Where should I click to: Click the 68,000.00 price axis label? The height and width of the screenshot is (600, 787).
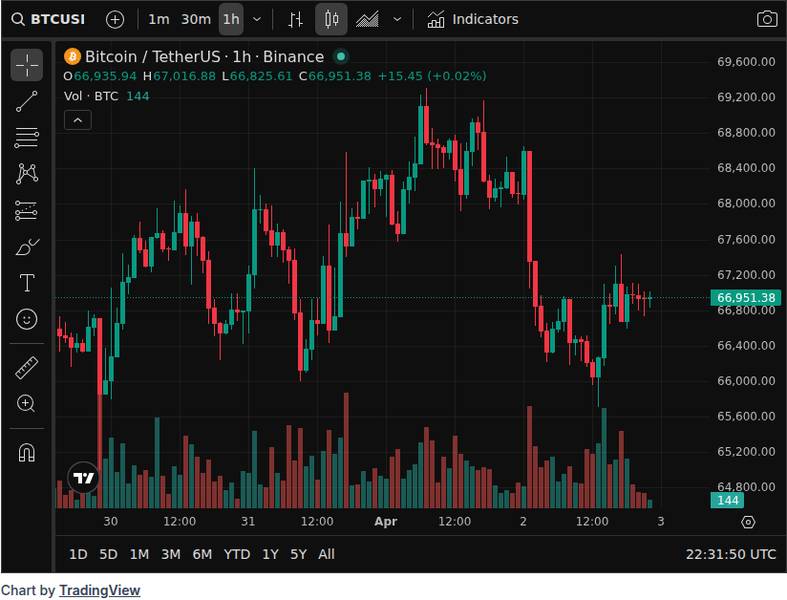click(x=746, y=203)
